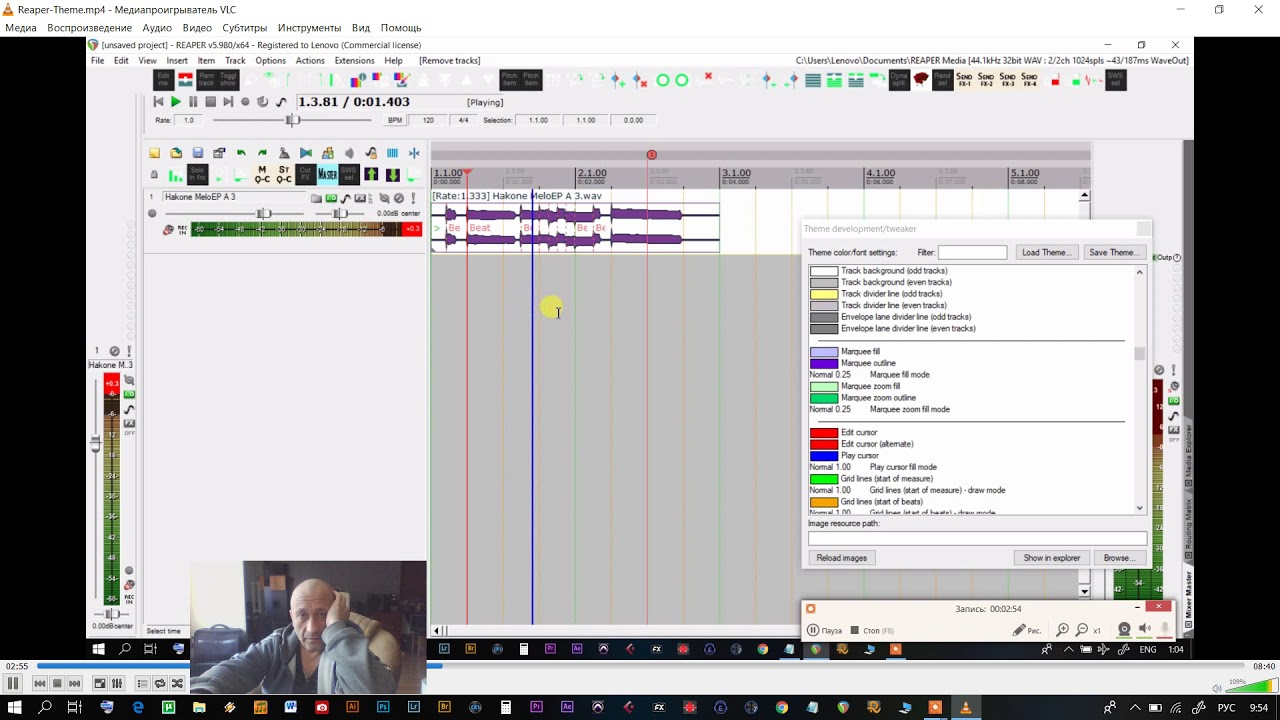Toggle the grid lines icon
The height and width of the screenshot is (720, 1280).
click(x=392, y=153)
